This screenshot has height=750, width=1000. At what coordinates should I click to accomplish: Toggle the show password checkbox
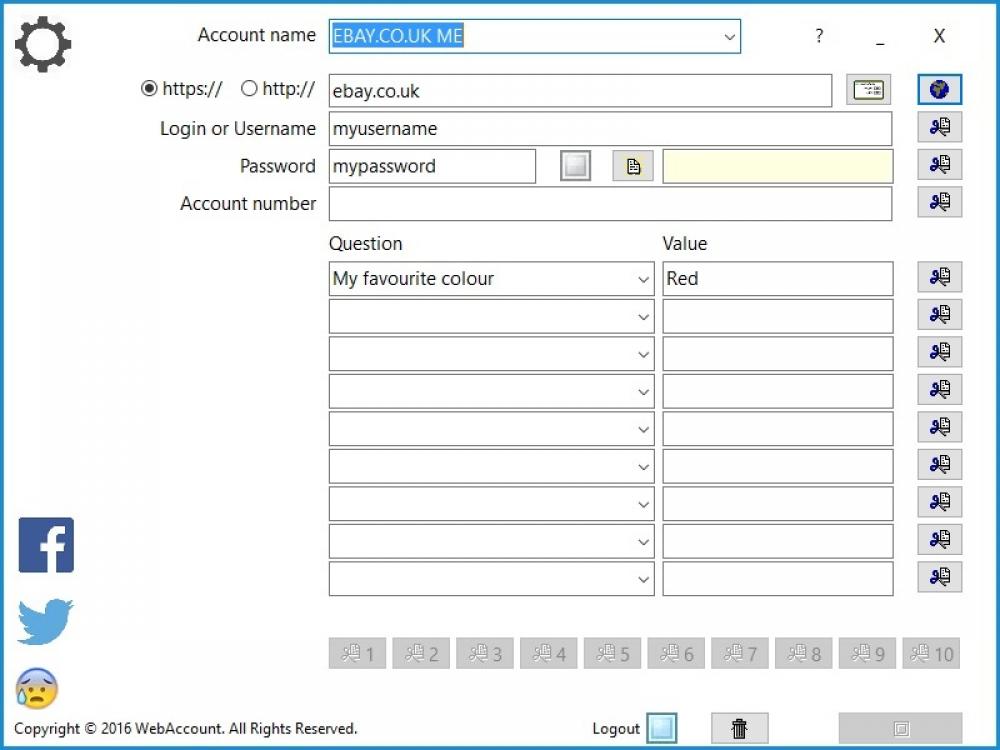[575, 165]
